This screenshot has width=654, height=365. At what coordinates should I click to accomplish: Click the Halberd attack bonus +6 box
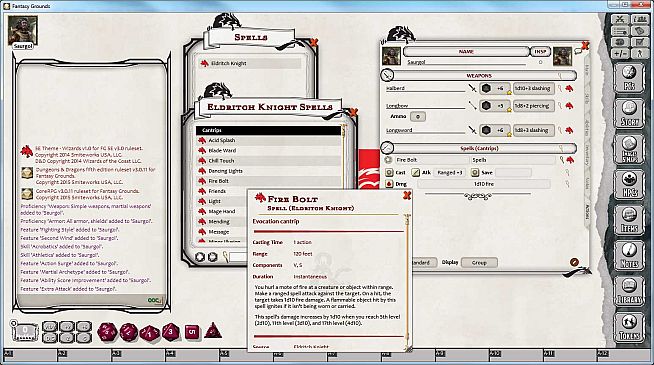[x=495, y=88]
